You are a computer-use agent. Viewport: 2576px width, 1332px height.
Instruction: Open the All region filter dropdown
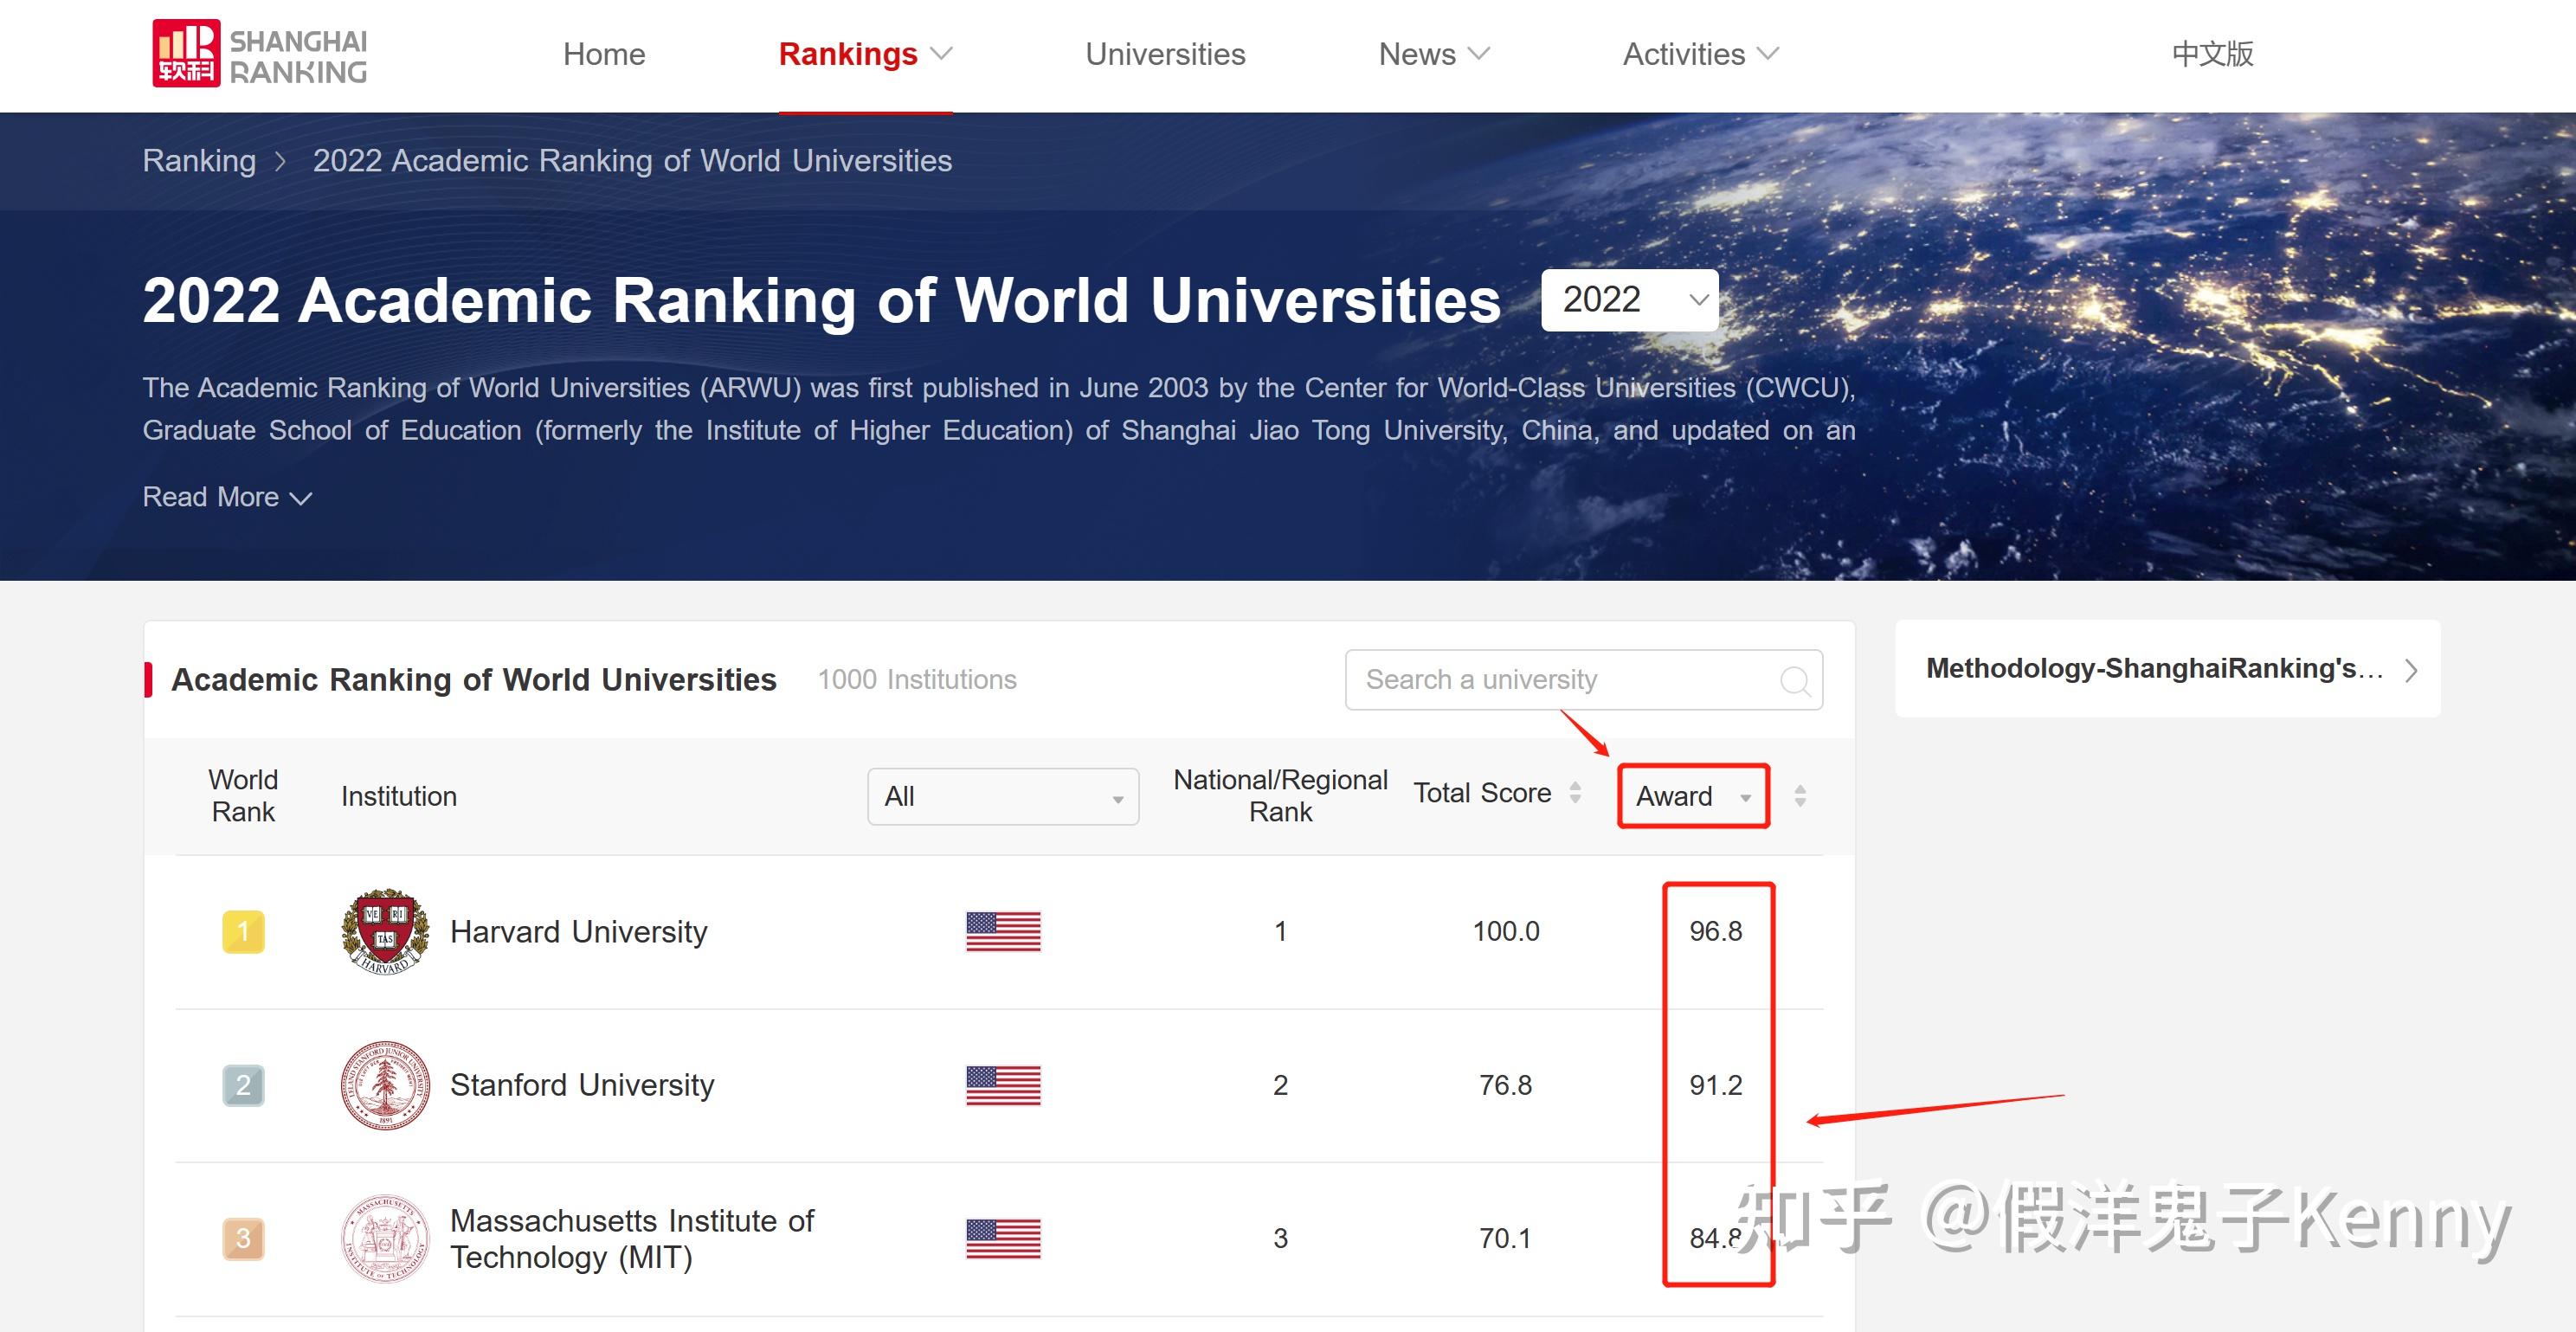(1002, 796)
